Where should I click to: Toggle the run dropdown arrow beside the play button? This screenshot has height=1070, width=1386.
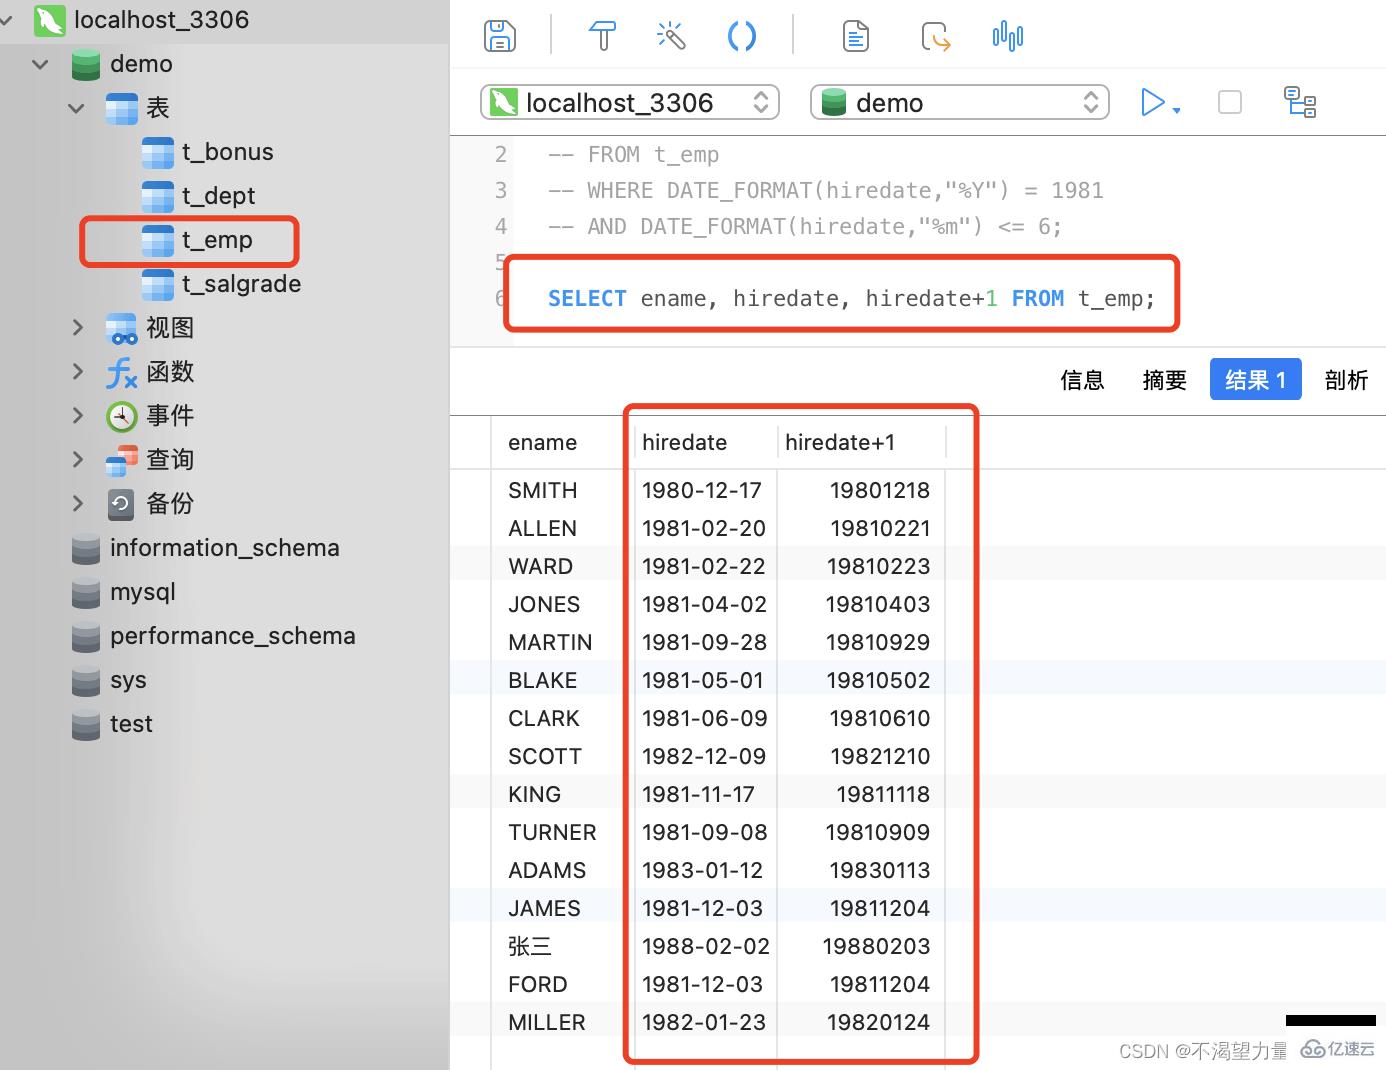coord(1177,108)
